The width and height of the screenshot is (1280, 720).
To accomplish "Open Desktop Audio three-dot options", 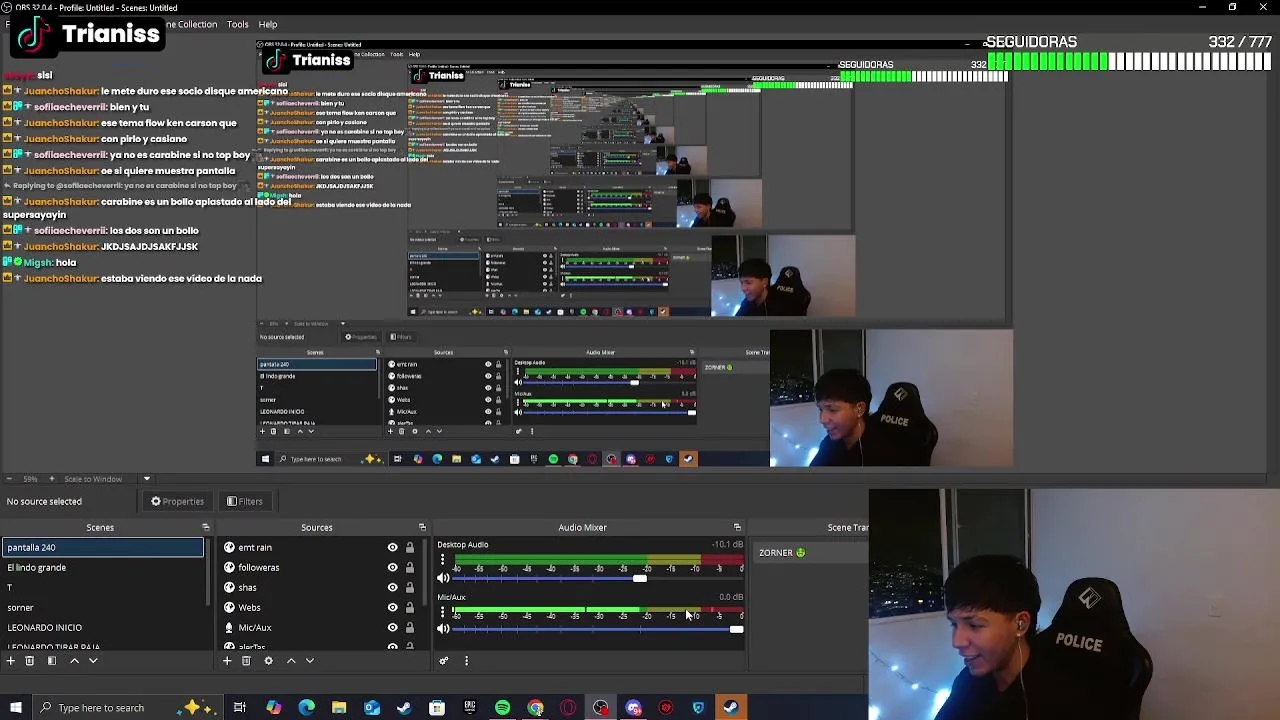I will (x=443, y=561).
